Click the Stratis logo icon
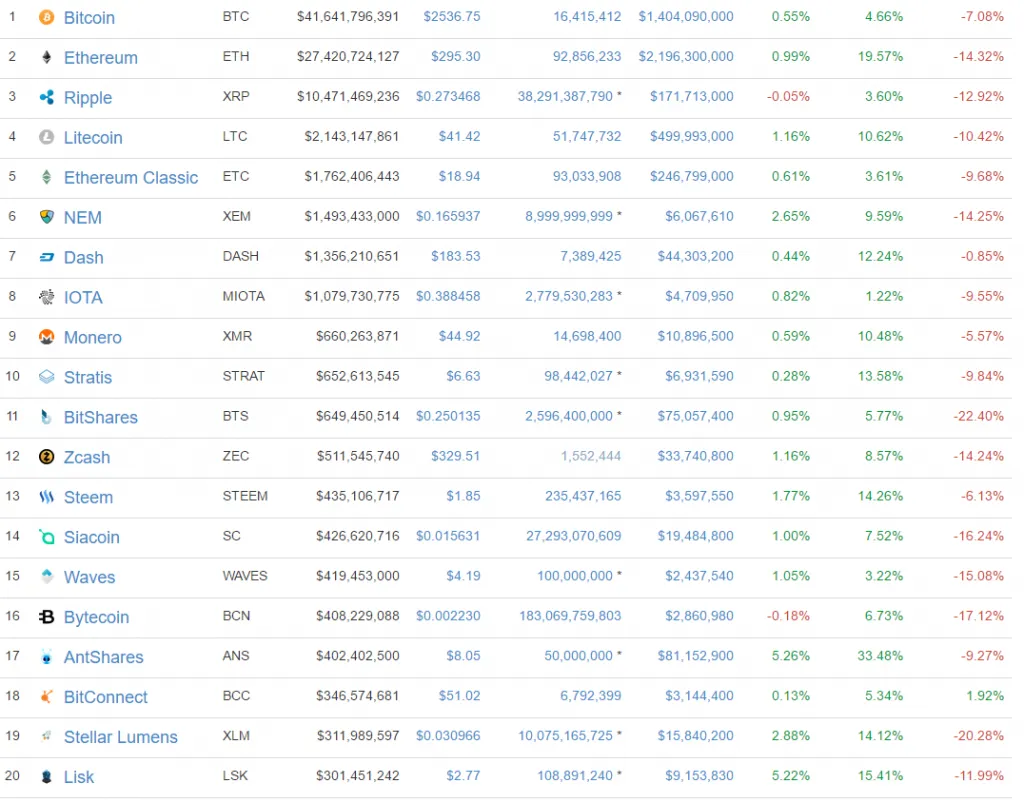1024x803 pixels. (x=46, y=377)
